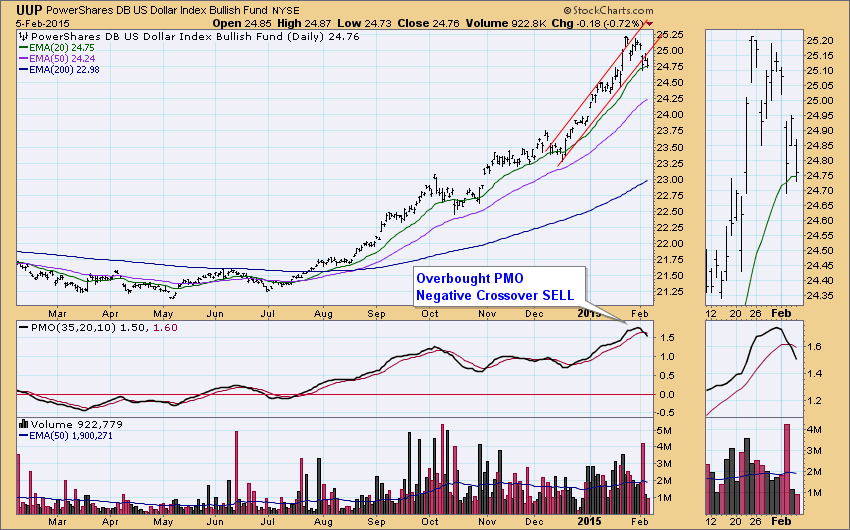The image size is (850, 530).
Task: Click the 24.35 label in zoom panel
Action: (x=820, y=296)
